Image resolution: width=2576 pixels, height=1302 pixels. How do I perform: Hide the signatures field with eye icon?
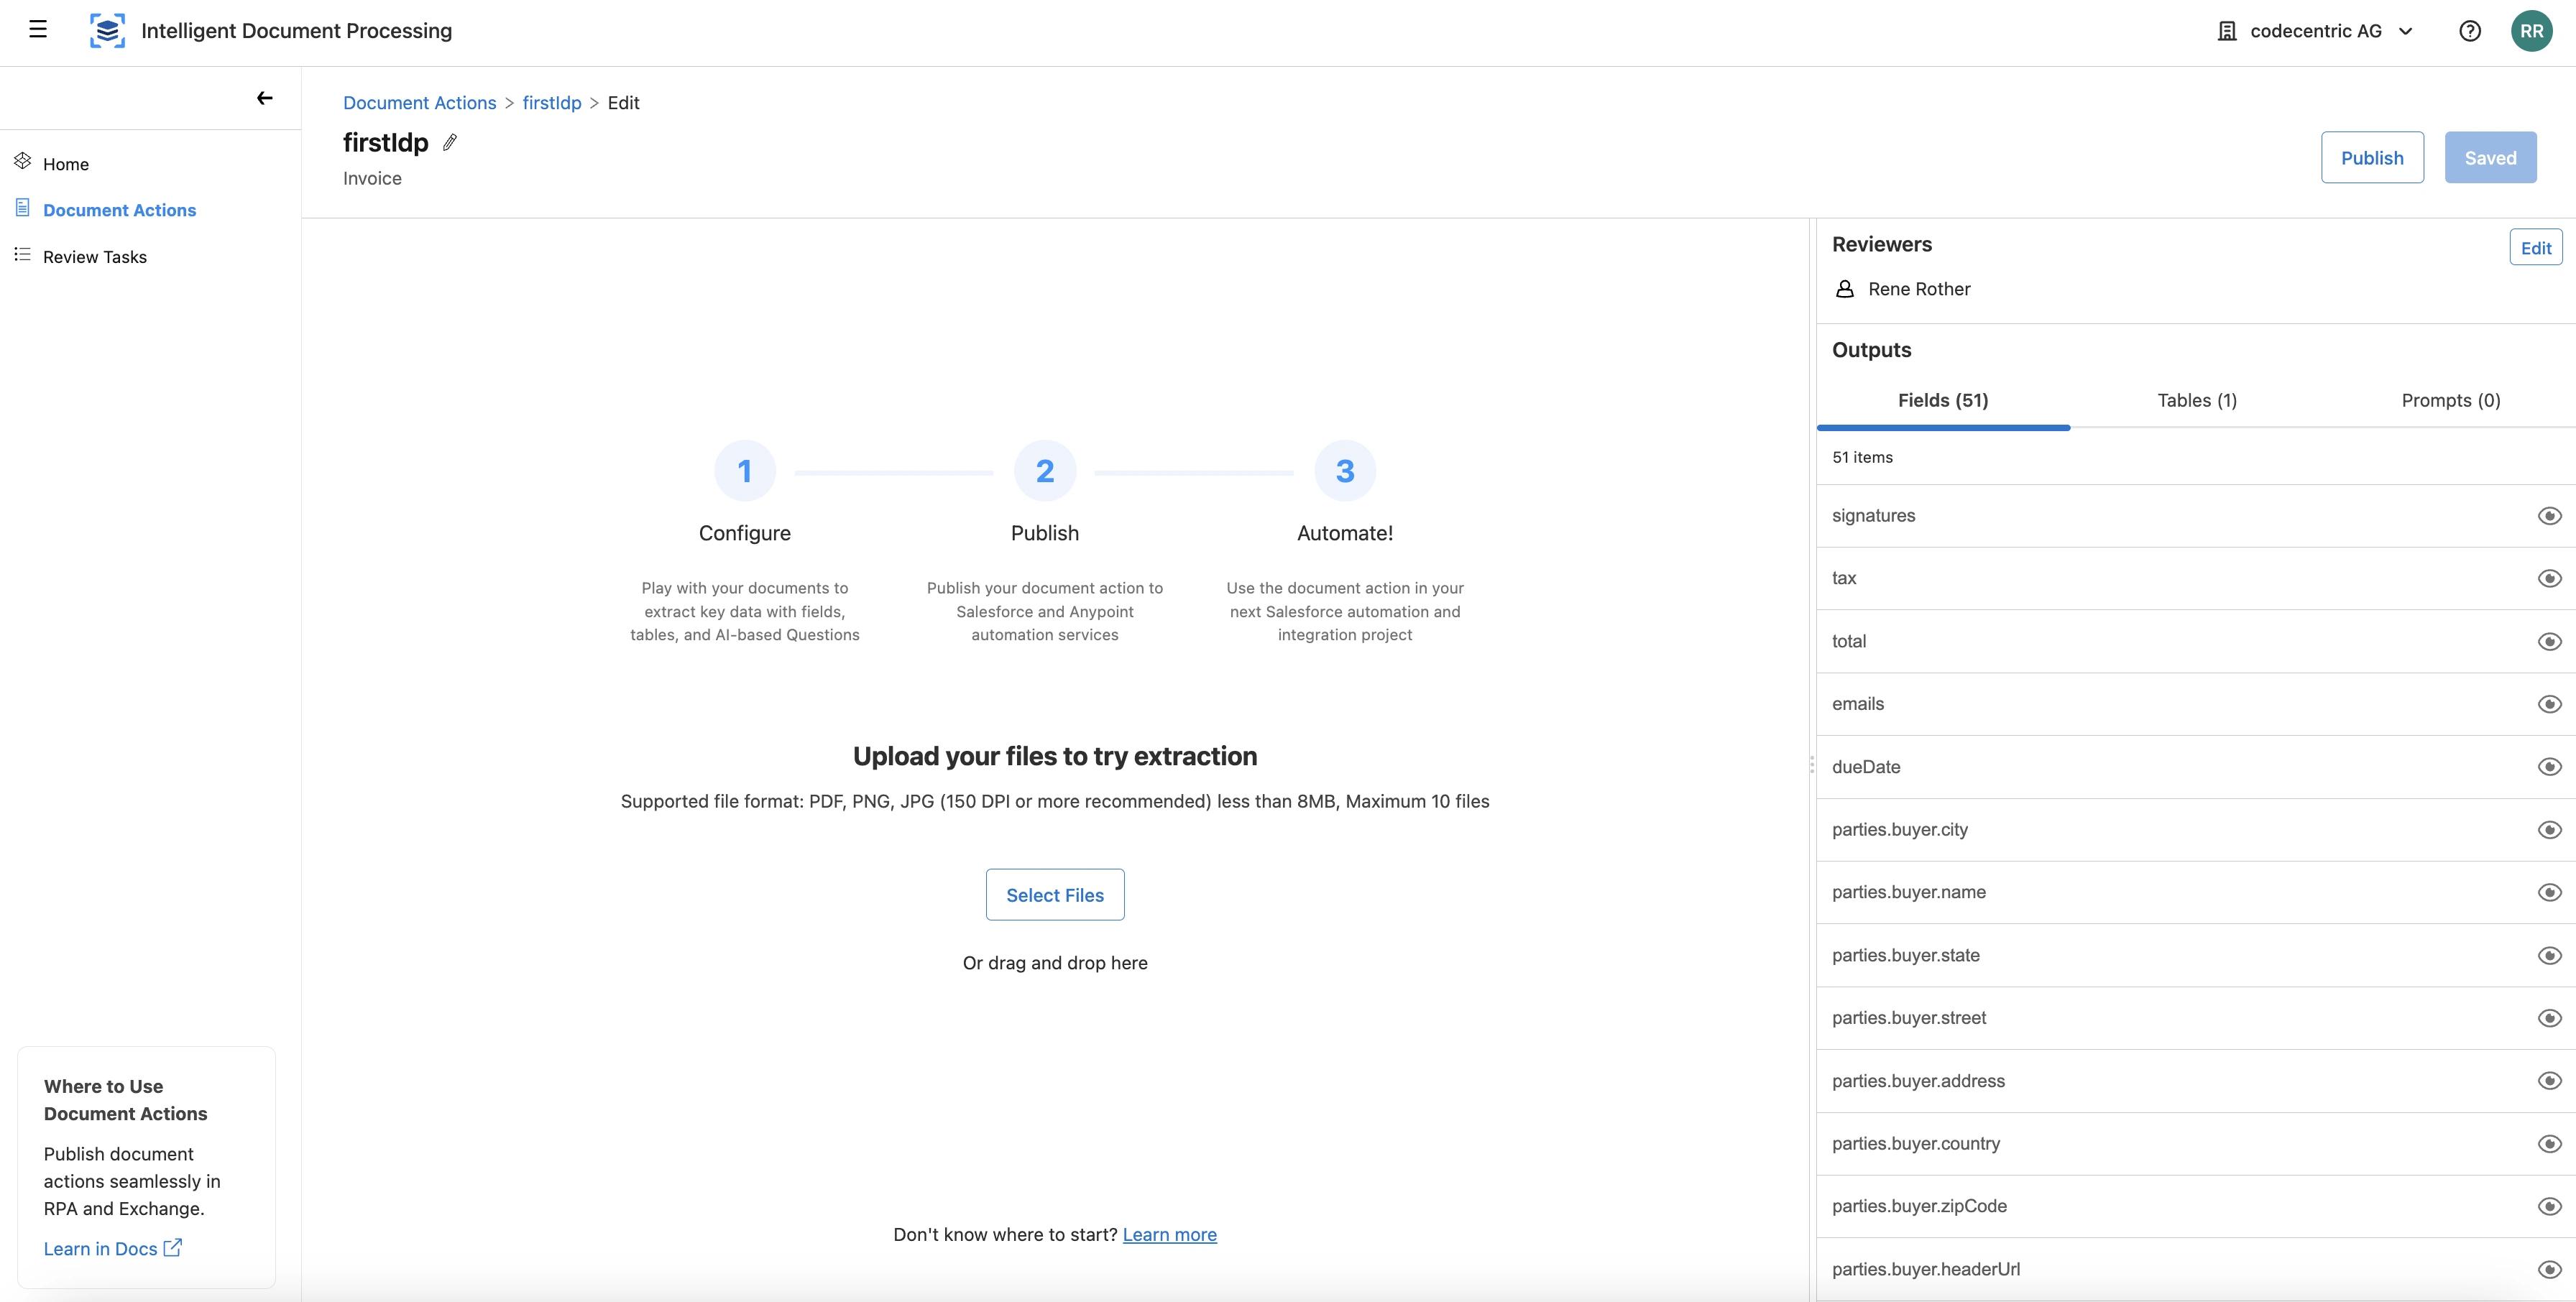point(2549,516)
